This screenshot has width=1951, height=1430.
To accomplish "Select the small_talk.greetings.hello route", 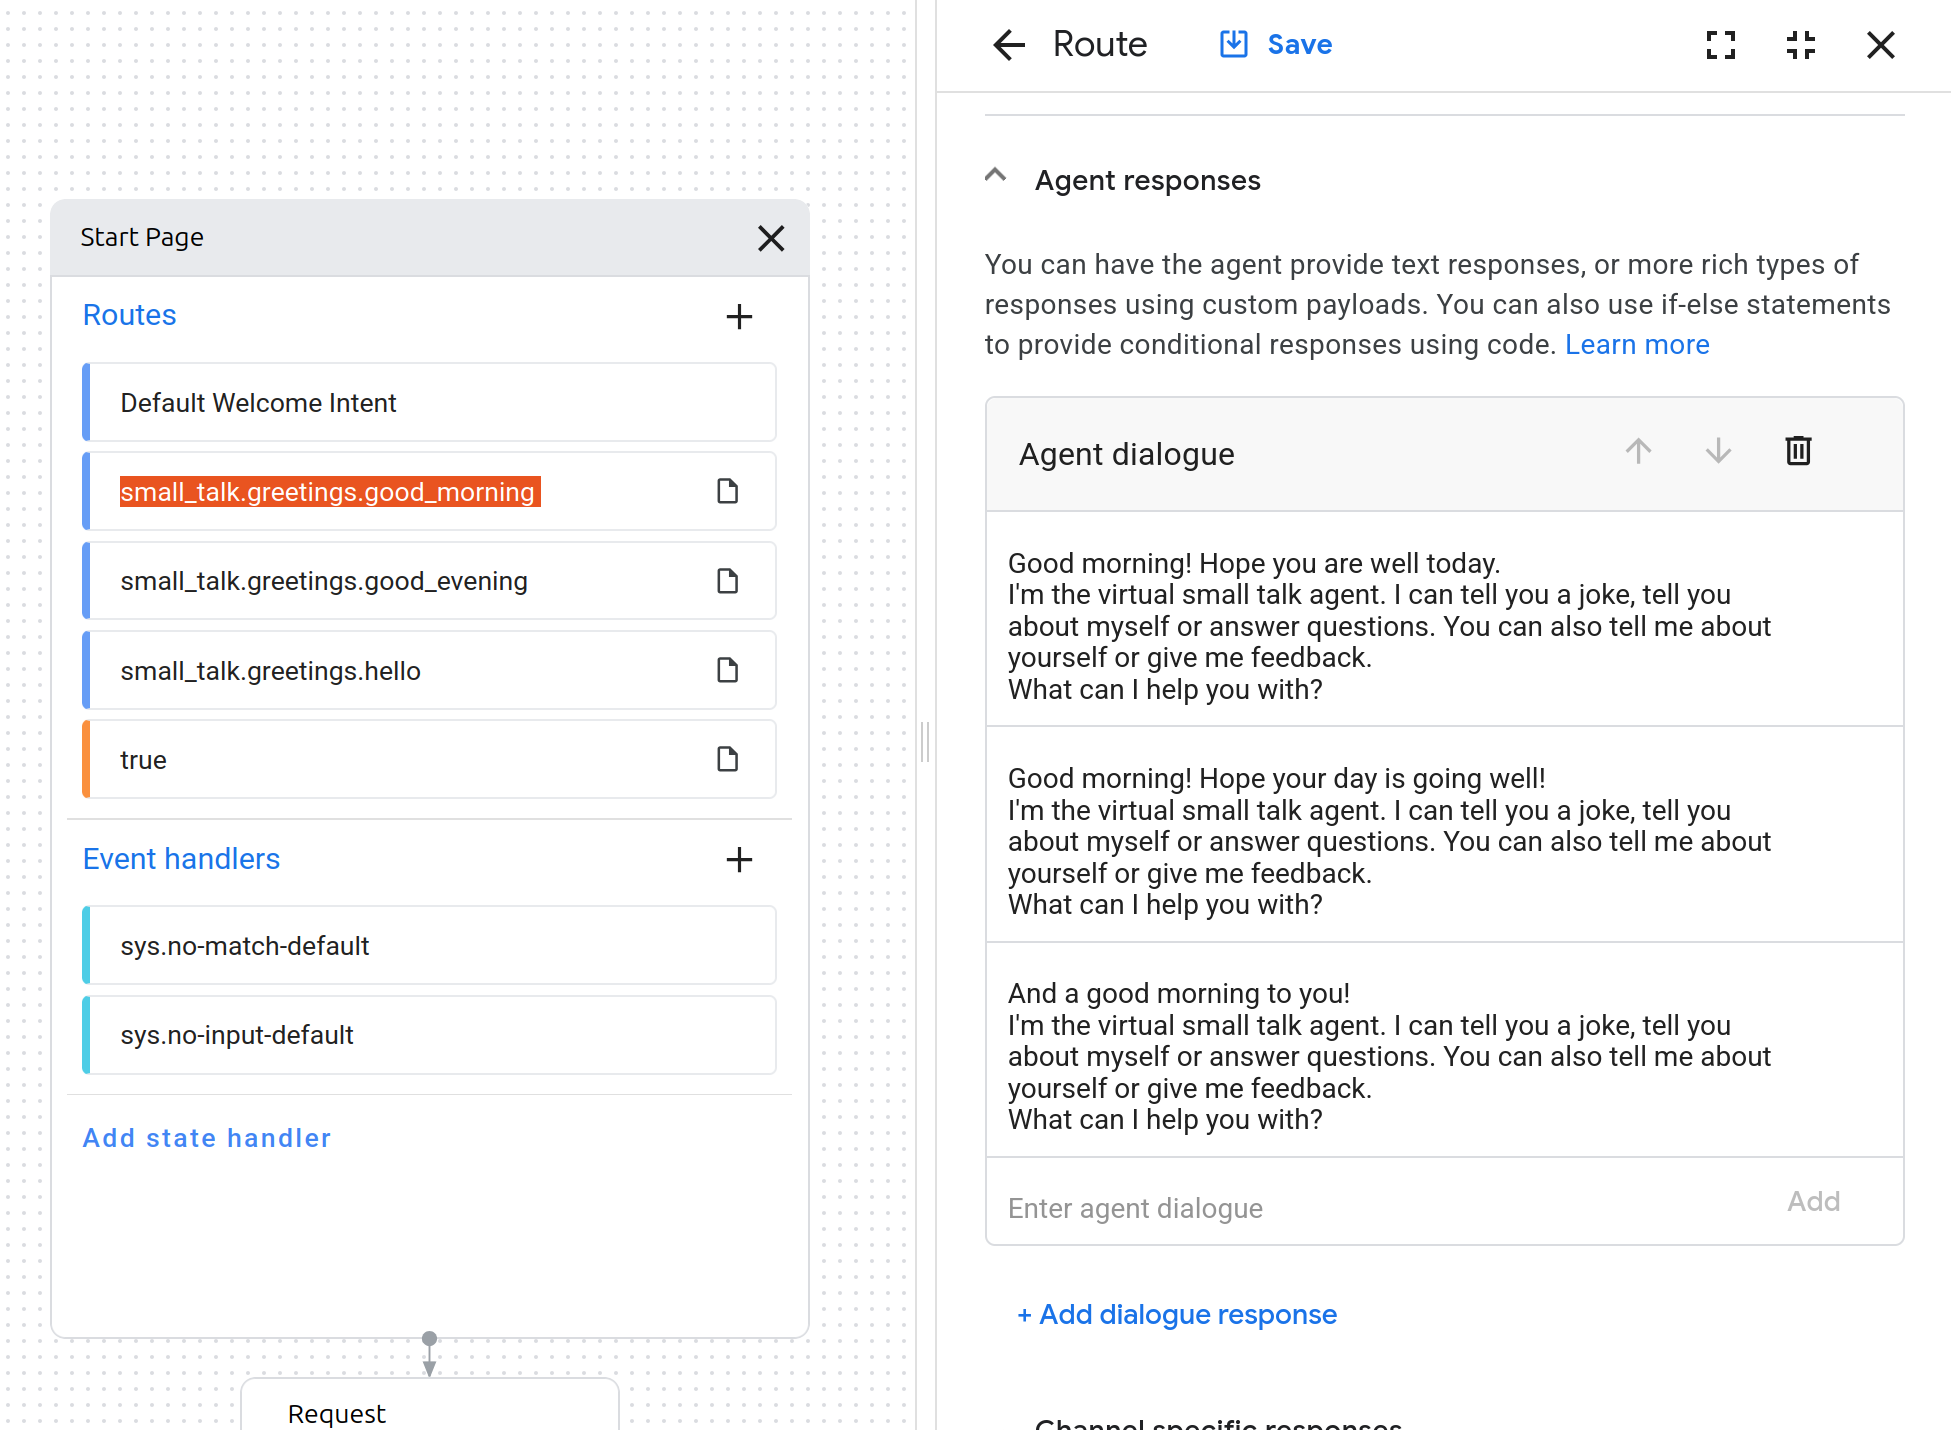I will [400, 671].
